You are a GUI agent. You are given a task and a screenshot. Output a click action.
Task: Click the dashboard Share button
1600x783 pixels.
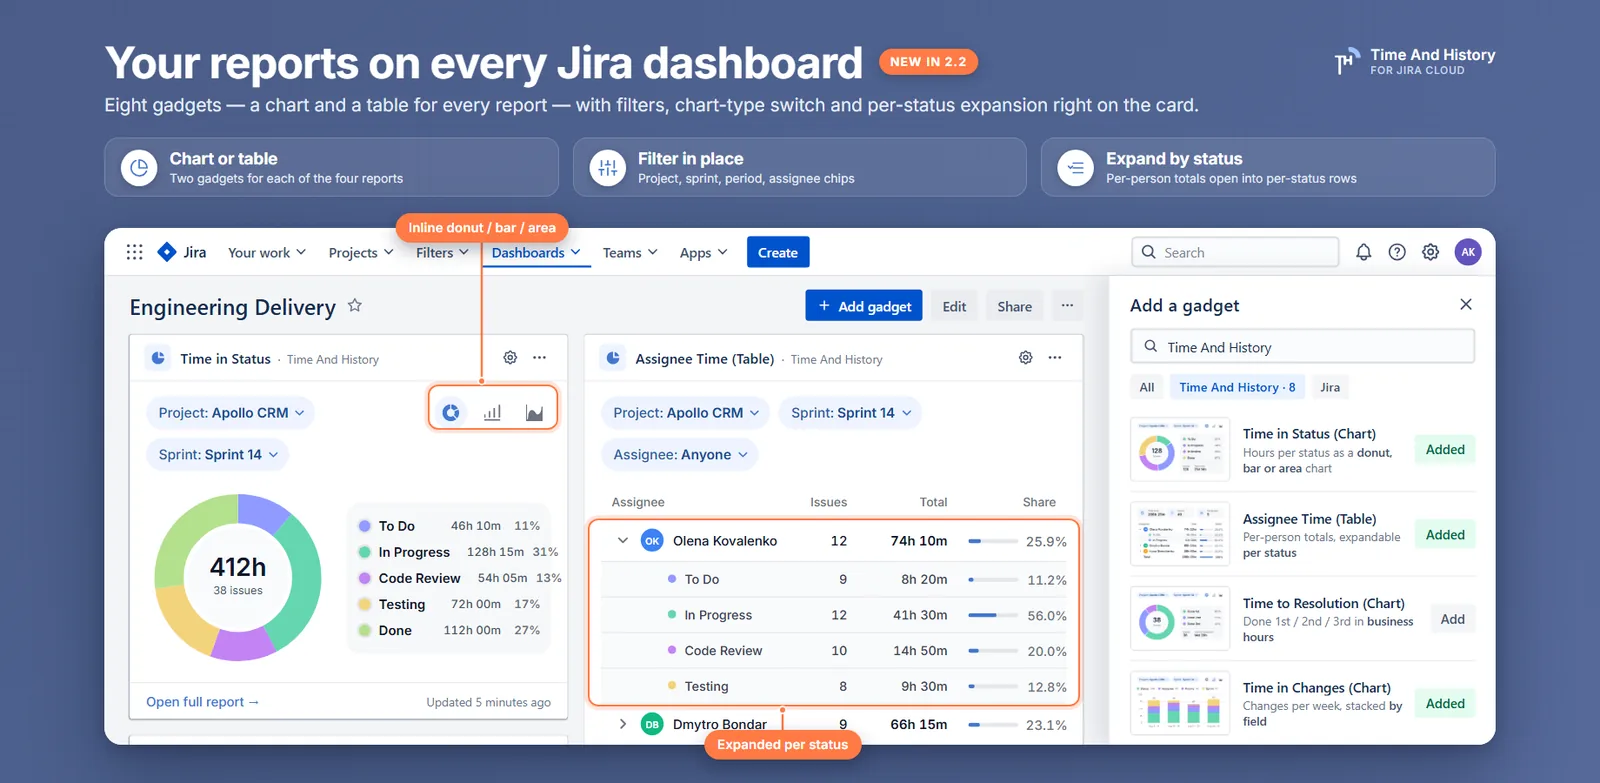[x=1014, y=306]
